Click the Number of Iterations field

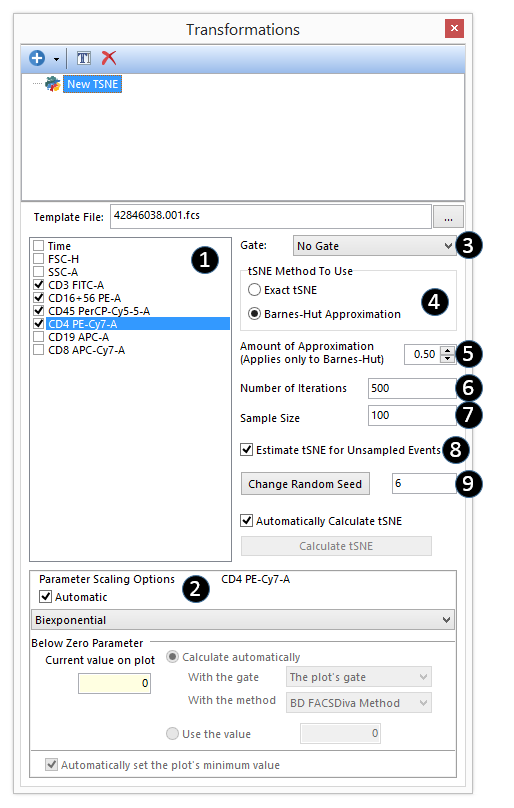(x=412, y=388)
